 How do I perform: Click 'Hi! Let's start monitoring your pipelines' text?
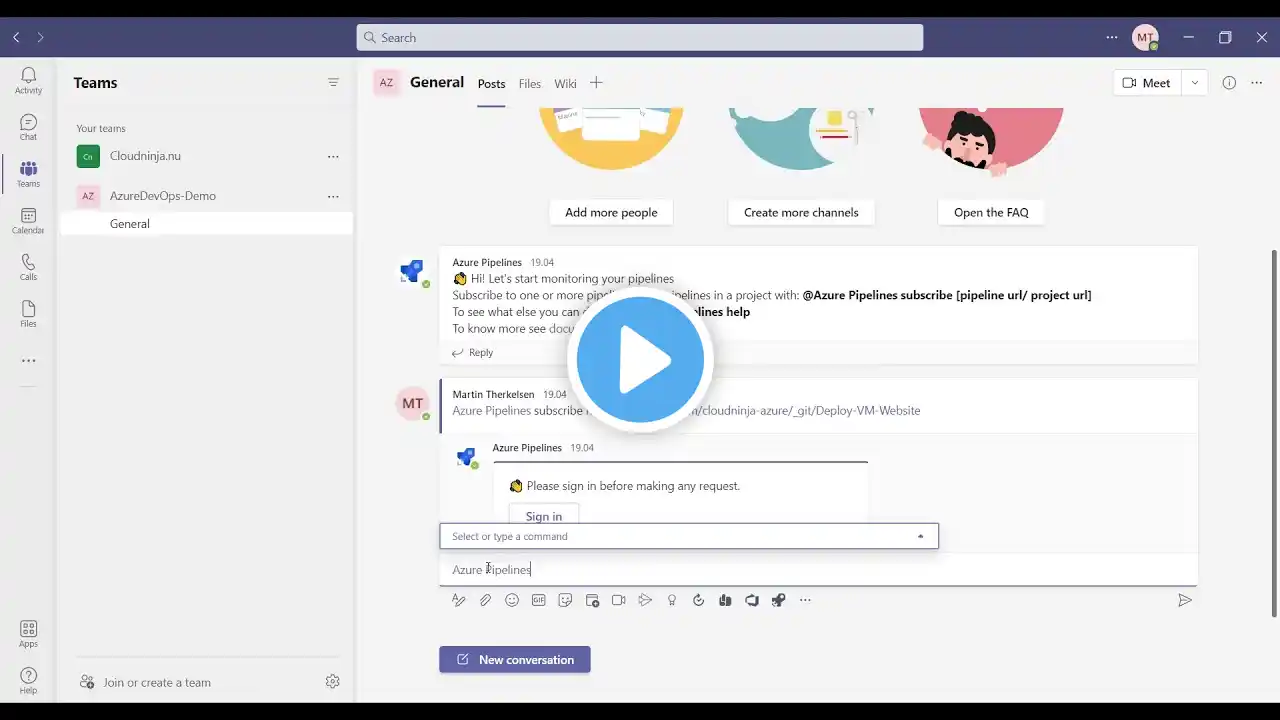pyautogui.click(x=572, y=279)
